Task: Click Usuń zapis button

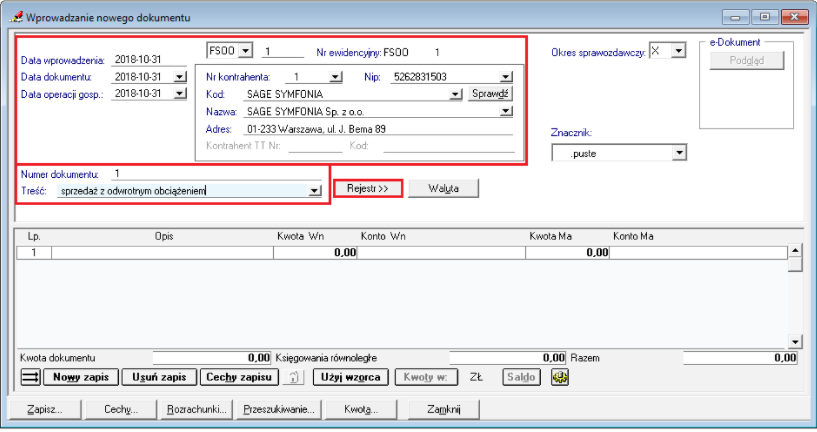Action: click(x=159, y=377)
